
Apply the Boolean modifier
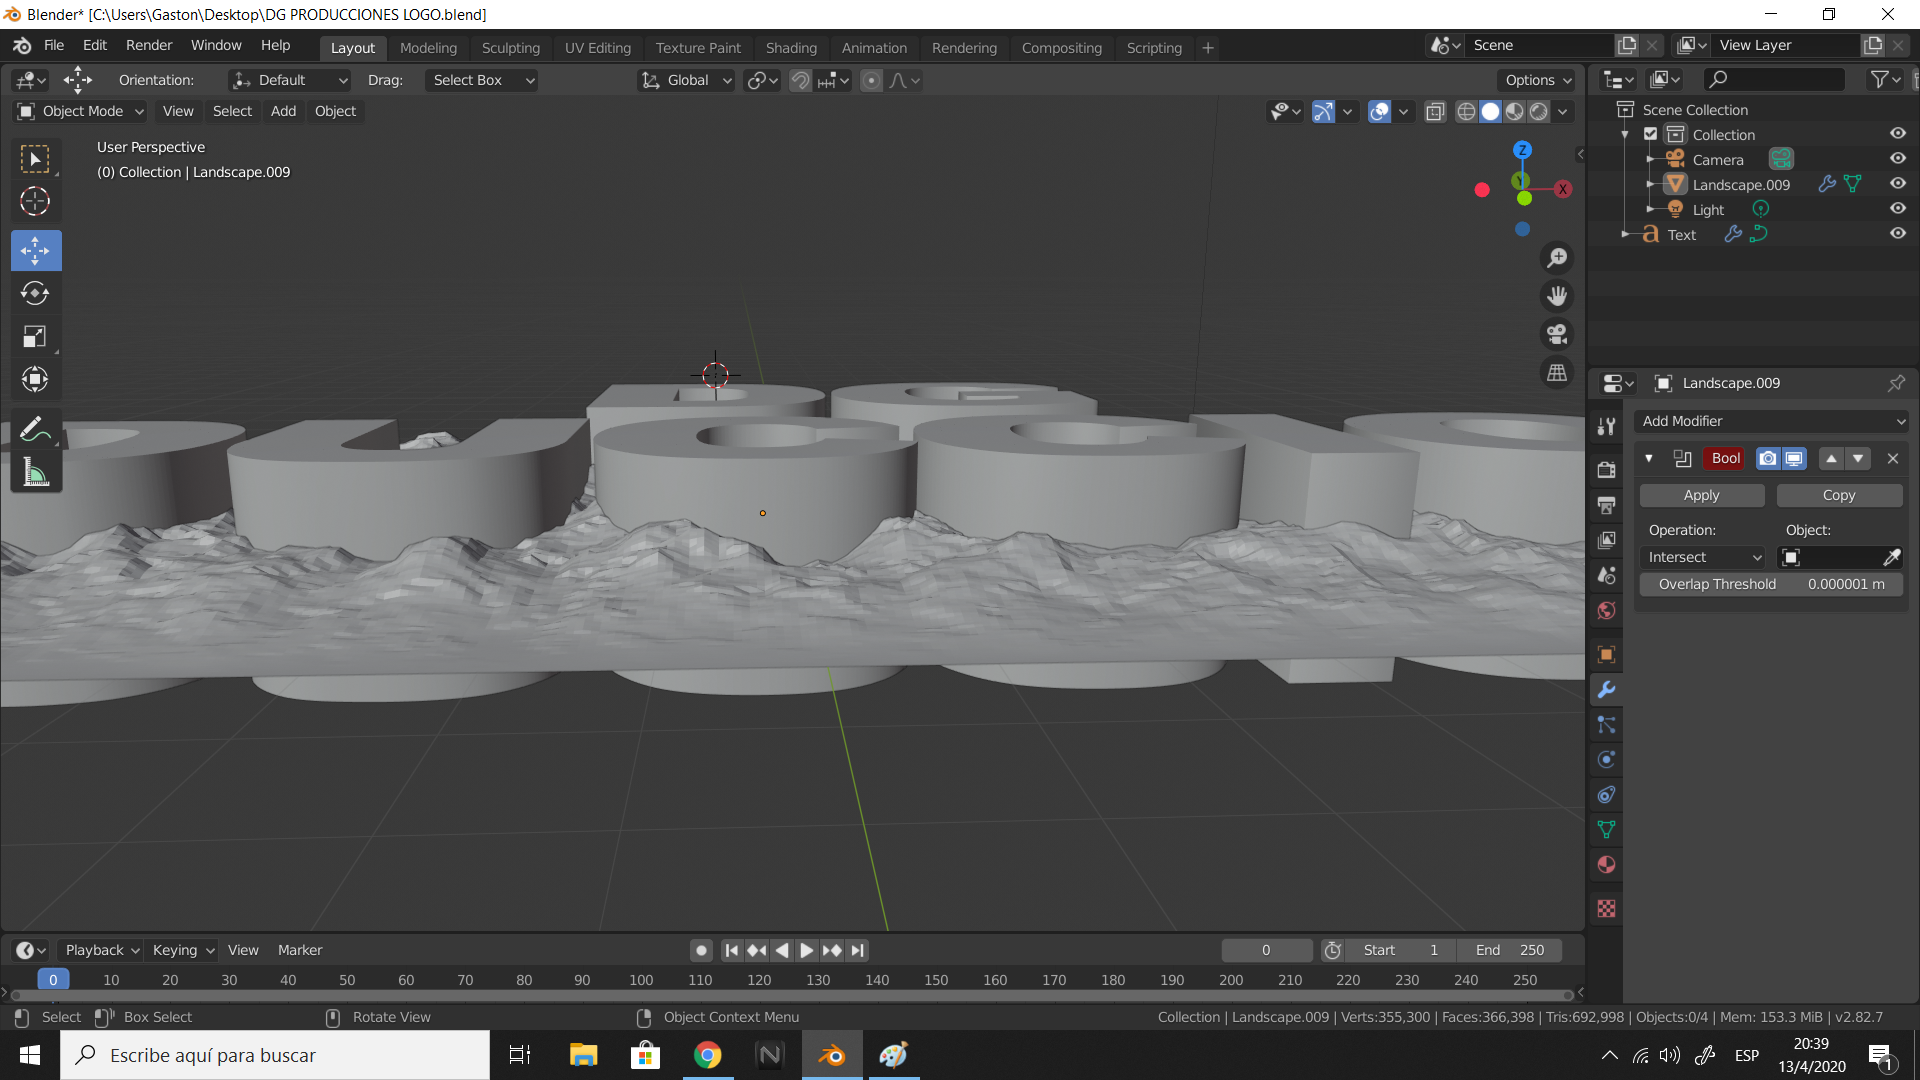point(1701,495)
